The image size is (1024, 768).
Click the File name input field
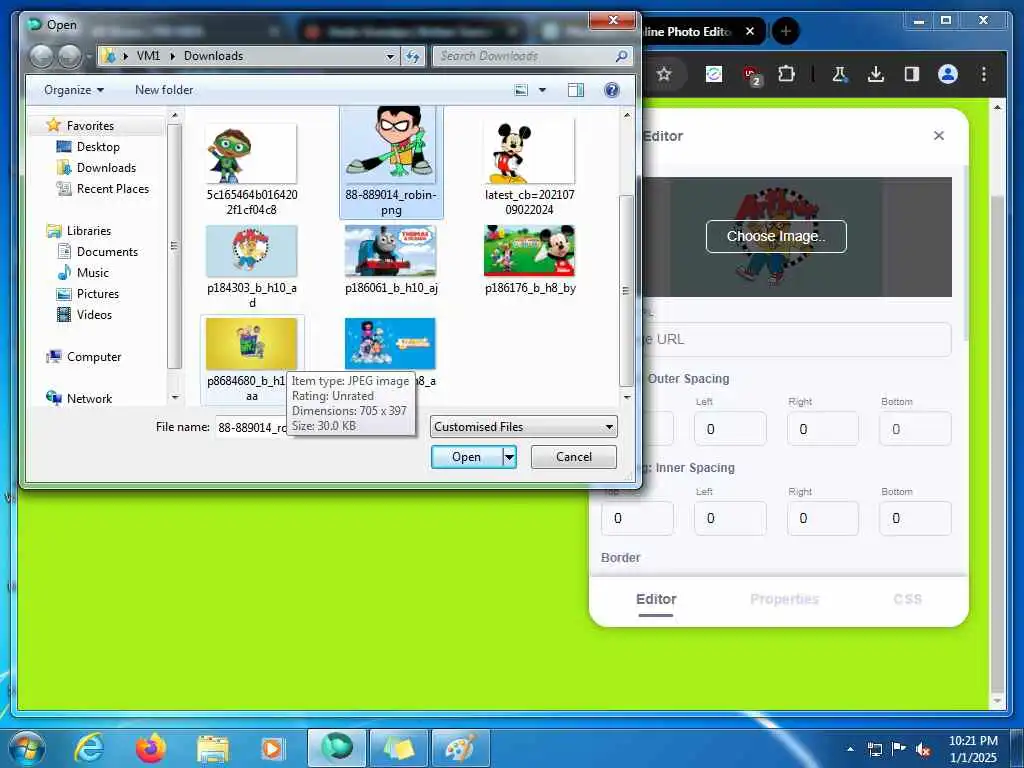click(x=320, y=427)
